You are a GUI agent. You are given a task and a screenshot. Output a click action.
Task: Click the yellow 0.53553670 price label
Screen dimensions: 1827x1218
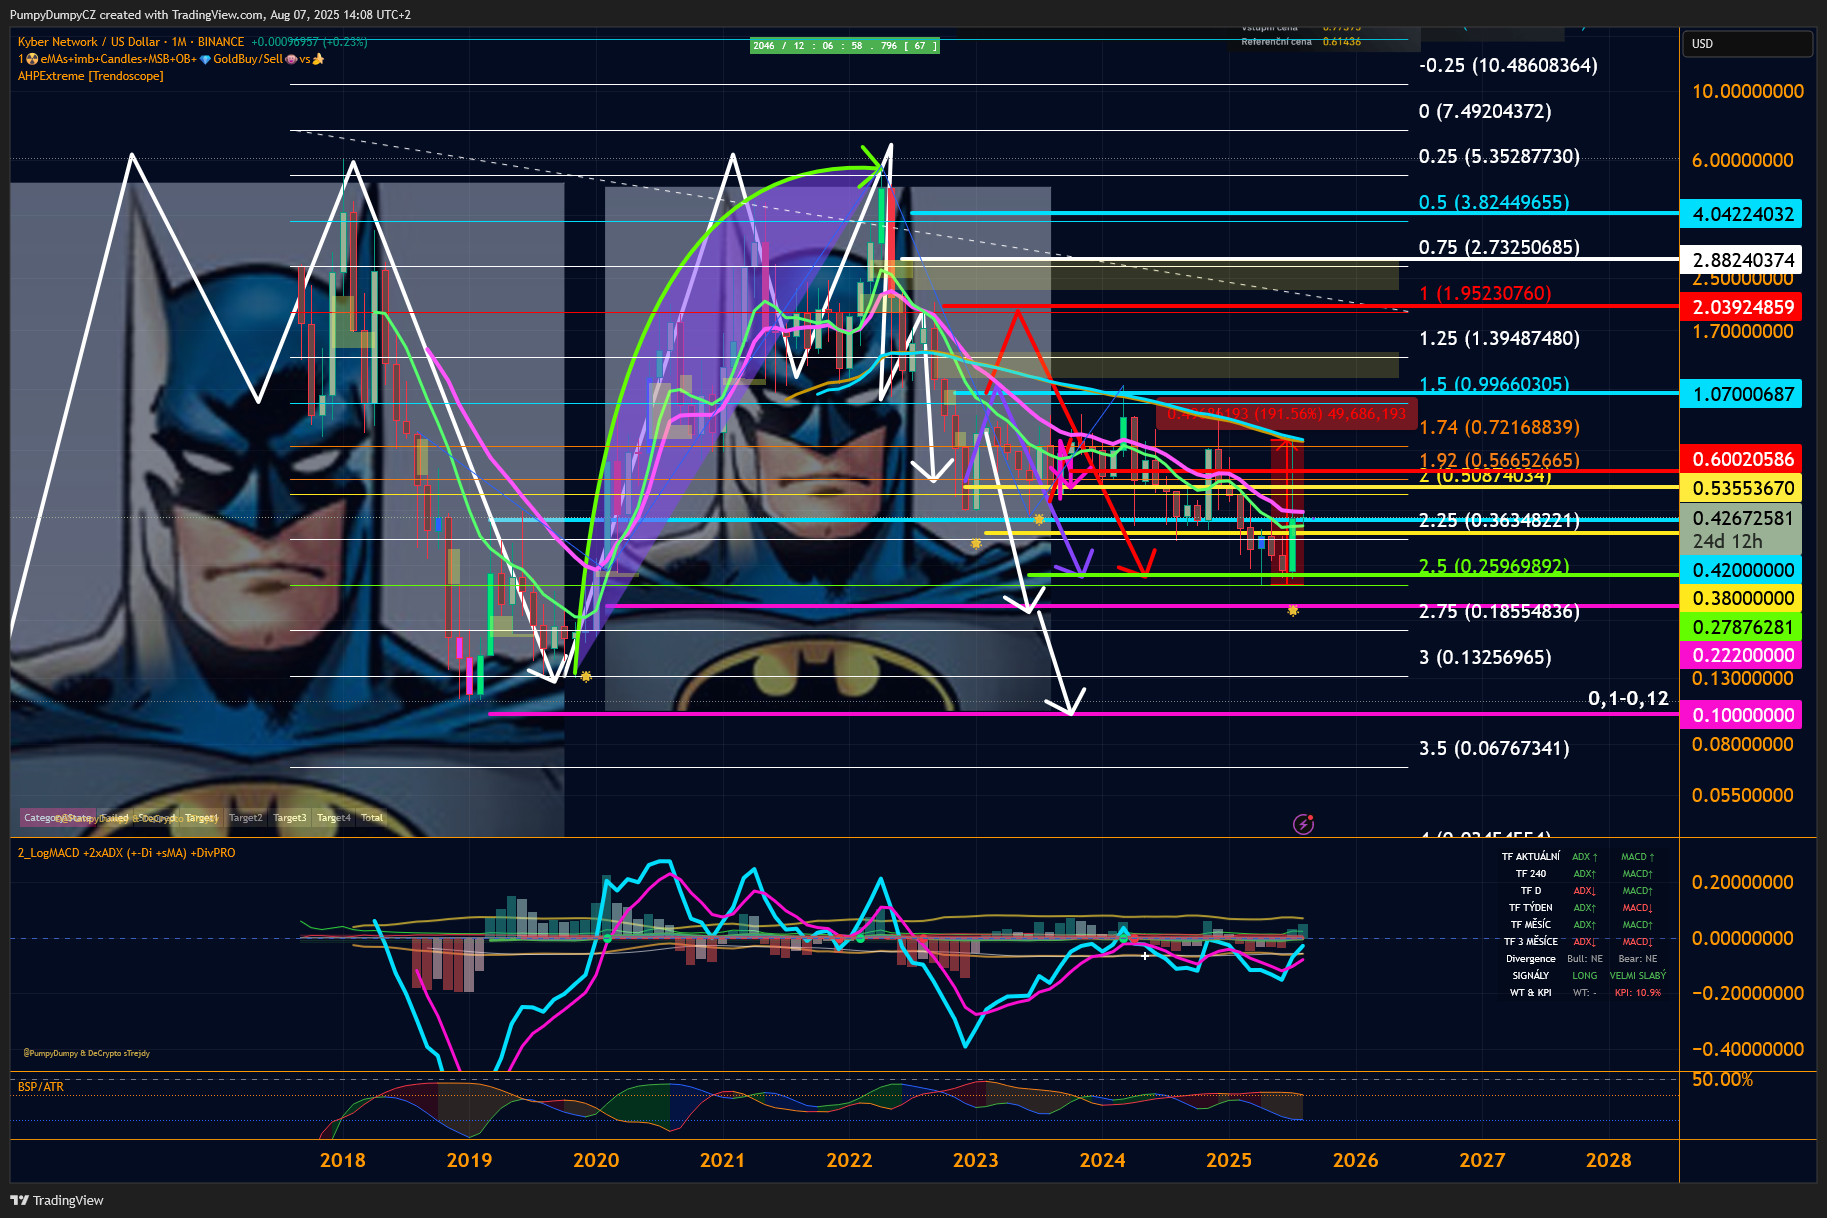pyautogui.click(x=1742, y=488)
